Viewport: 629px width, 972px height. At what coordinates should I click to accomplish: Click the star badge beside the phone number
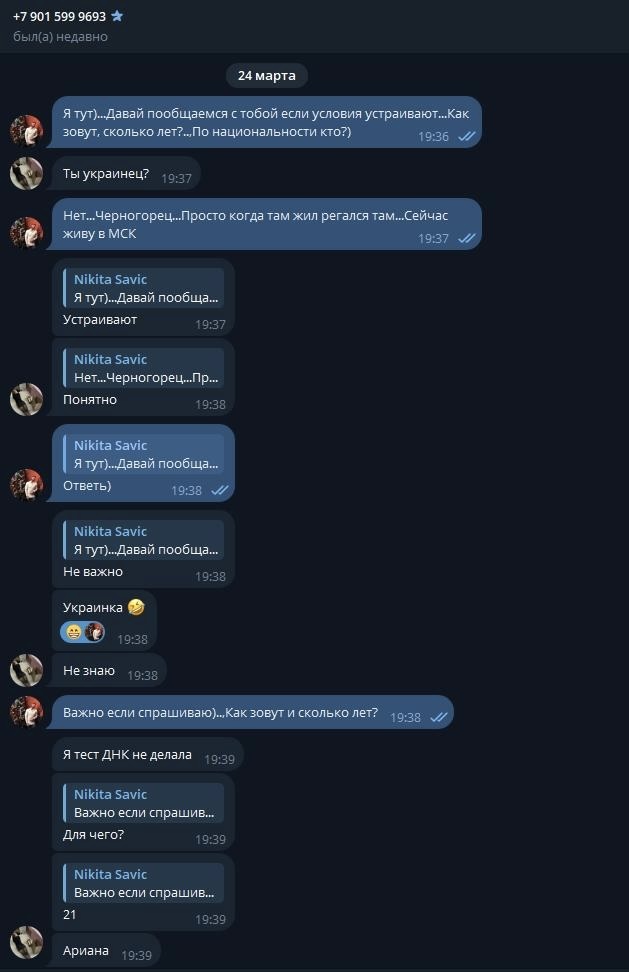(x=117, y=17)
